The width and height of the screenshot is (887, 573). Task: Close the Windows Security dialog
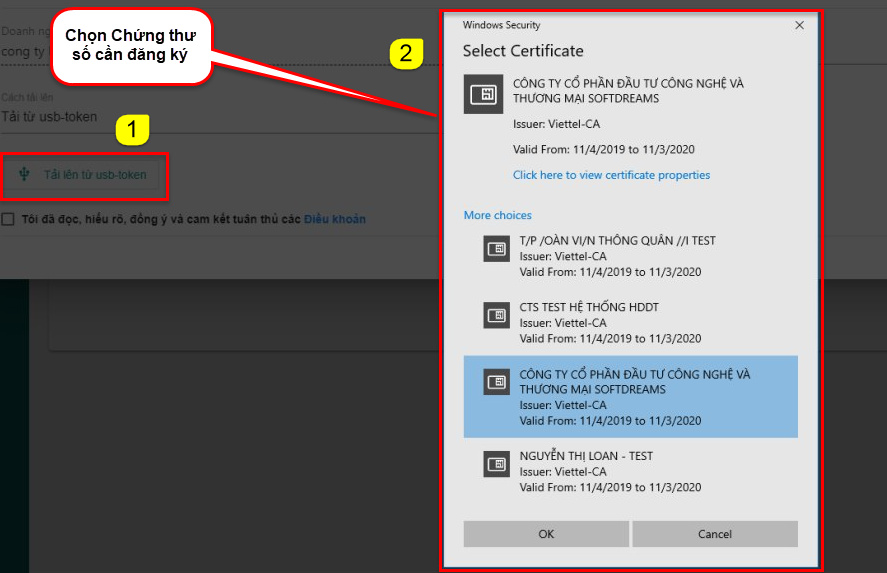coord(799,25)
